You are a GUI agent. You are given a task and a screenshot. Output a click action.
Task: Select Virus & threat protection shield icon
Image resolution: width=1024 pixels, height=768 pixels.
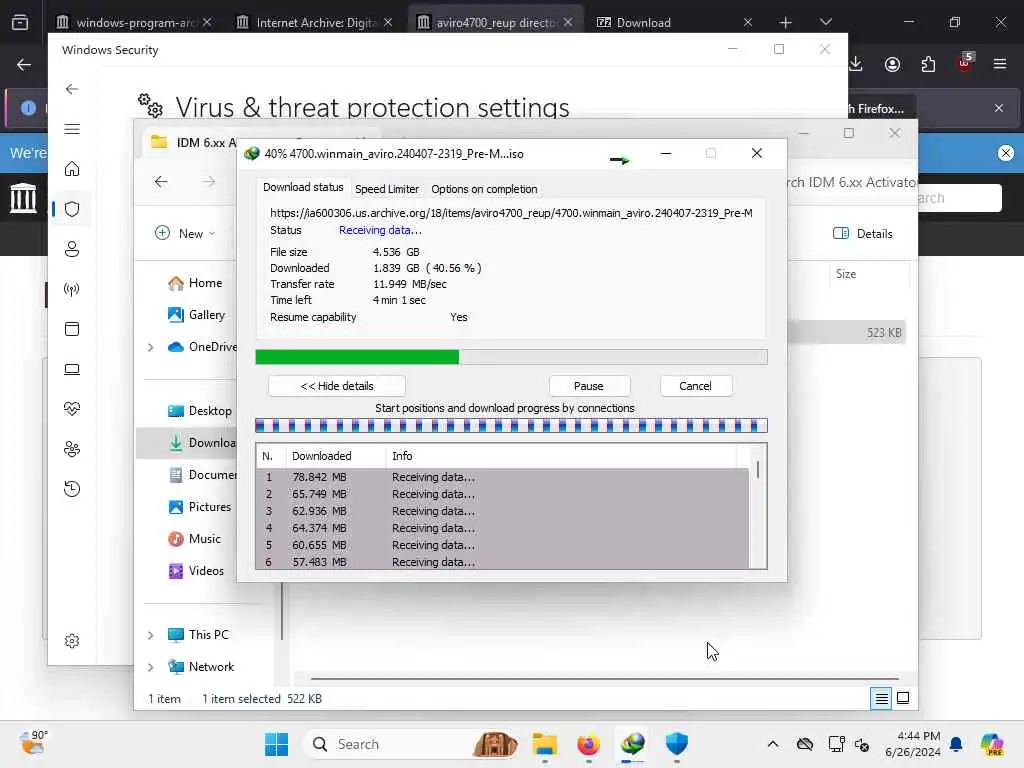[72, 209]
